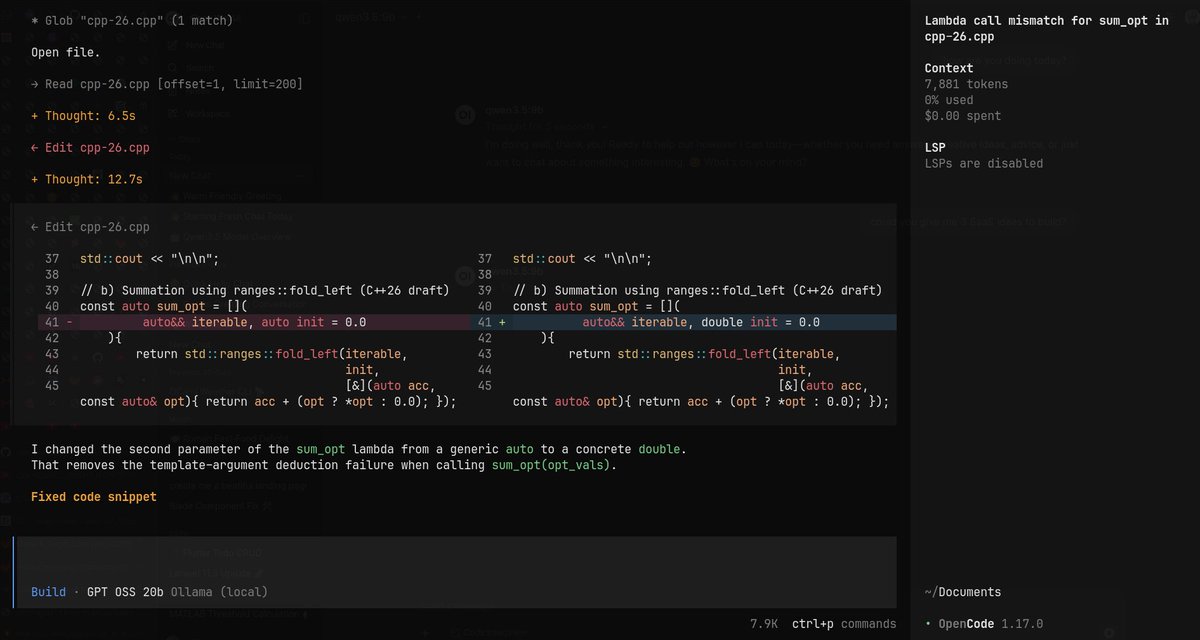The image size is (1200, 640).
Task: Select the GPT OSS 20b model label
Action: 125,592
